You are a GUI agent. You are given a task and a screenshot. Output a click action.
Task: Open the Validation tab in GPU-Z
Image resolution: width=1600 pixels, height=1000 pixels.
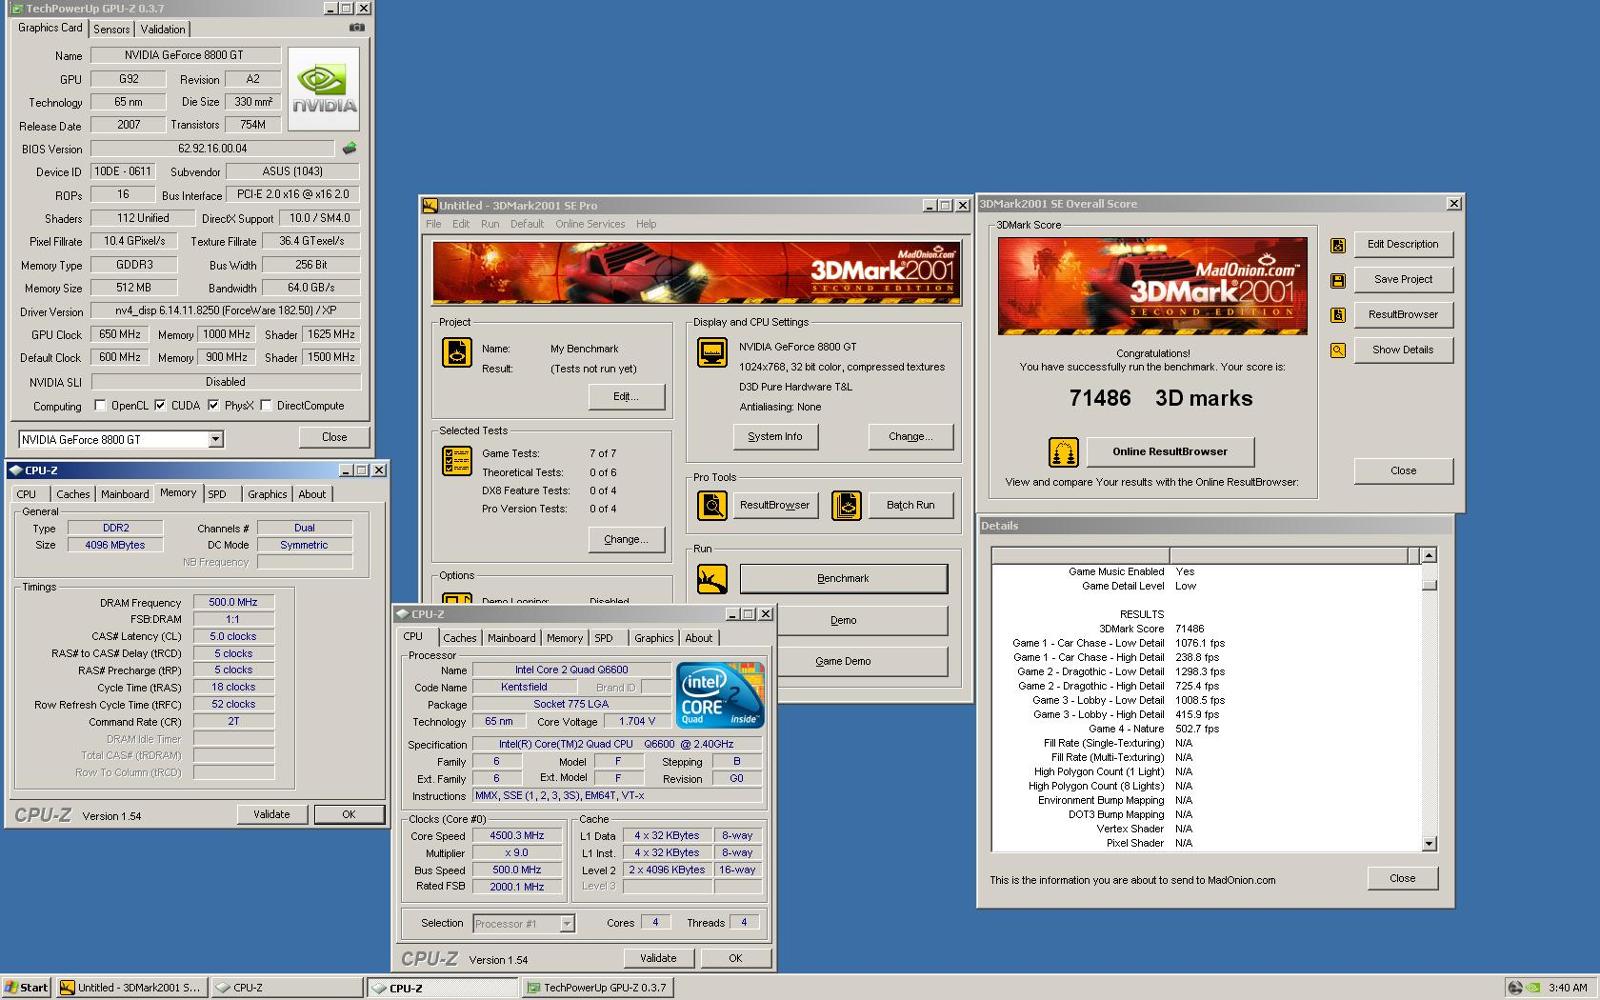coord(162,29)
